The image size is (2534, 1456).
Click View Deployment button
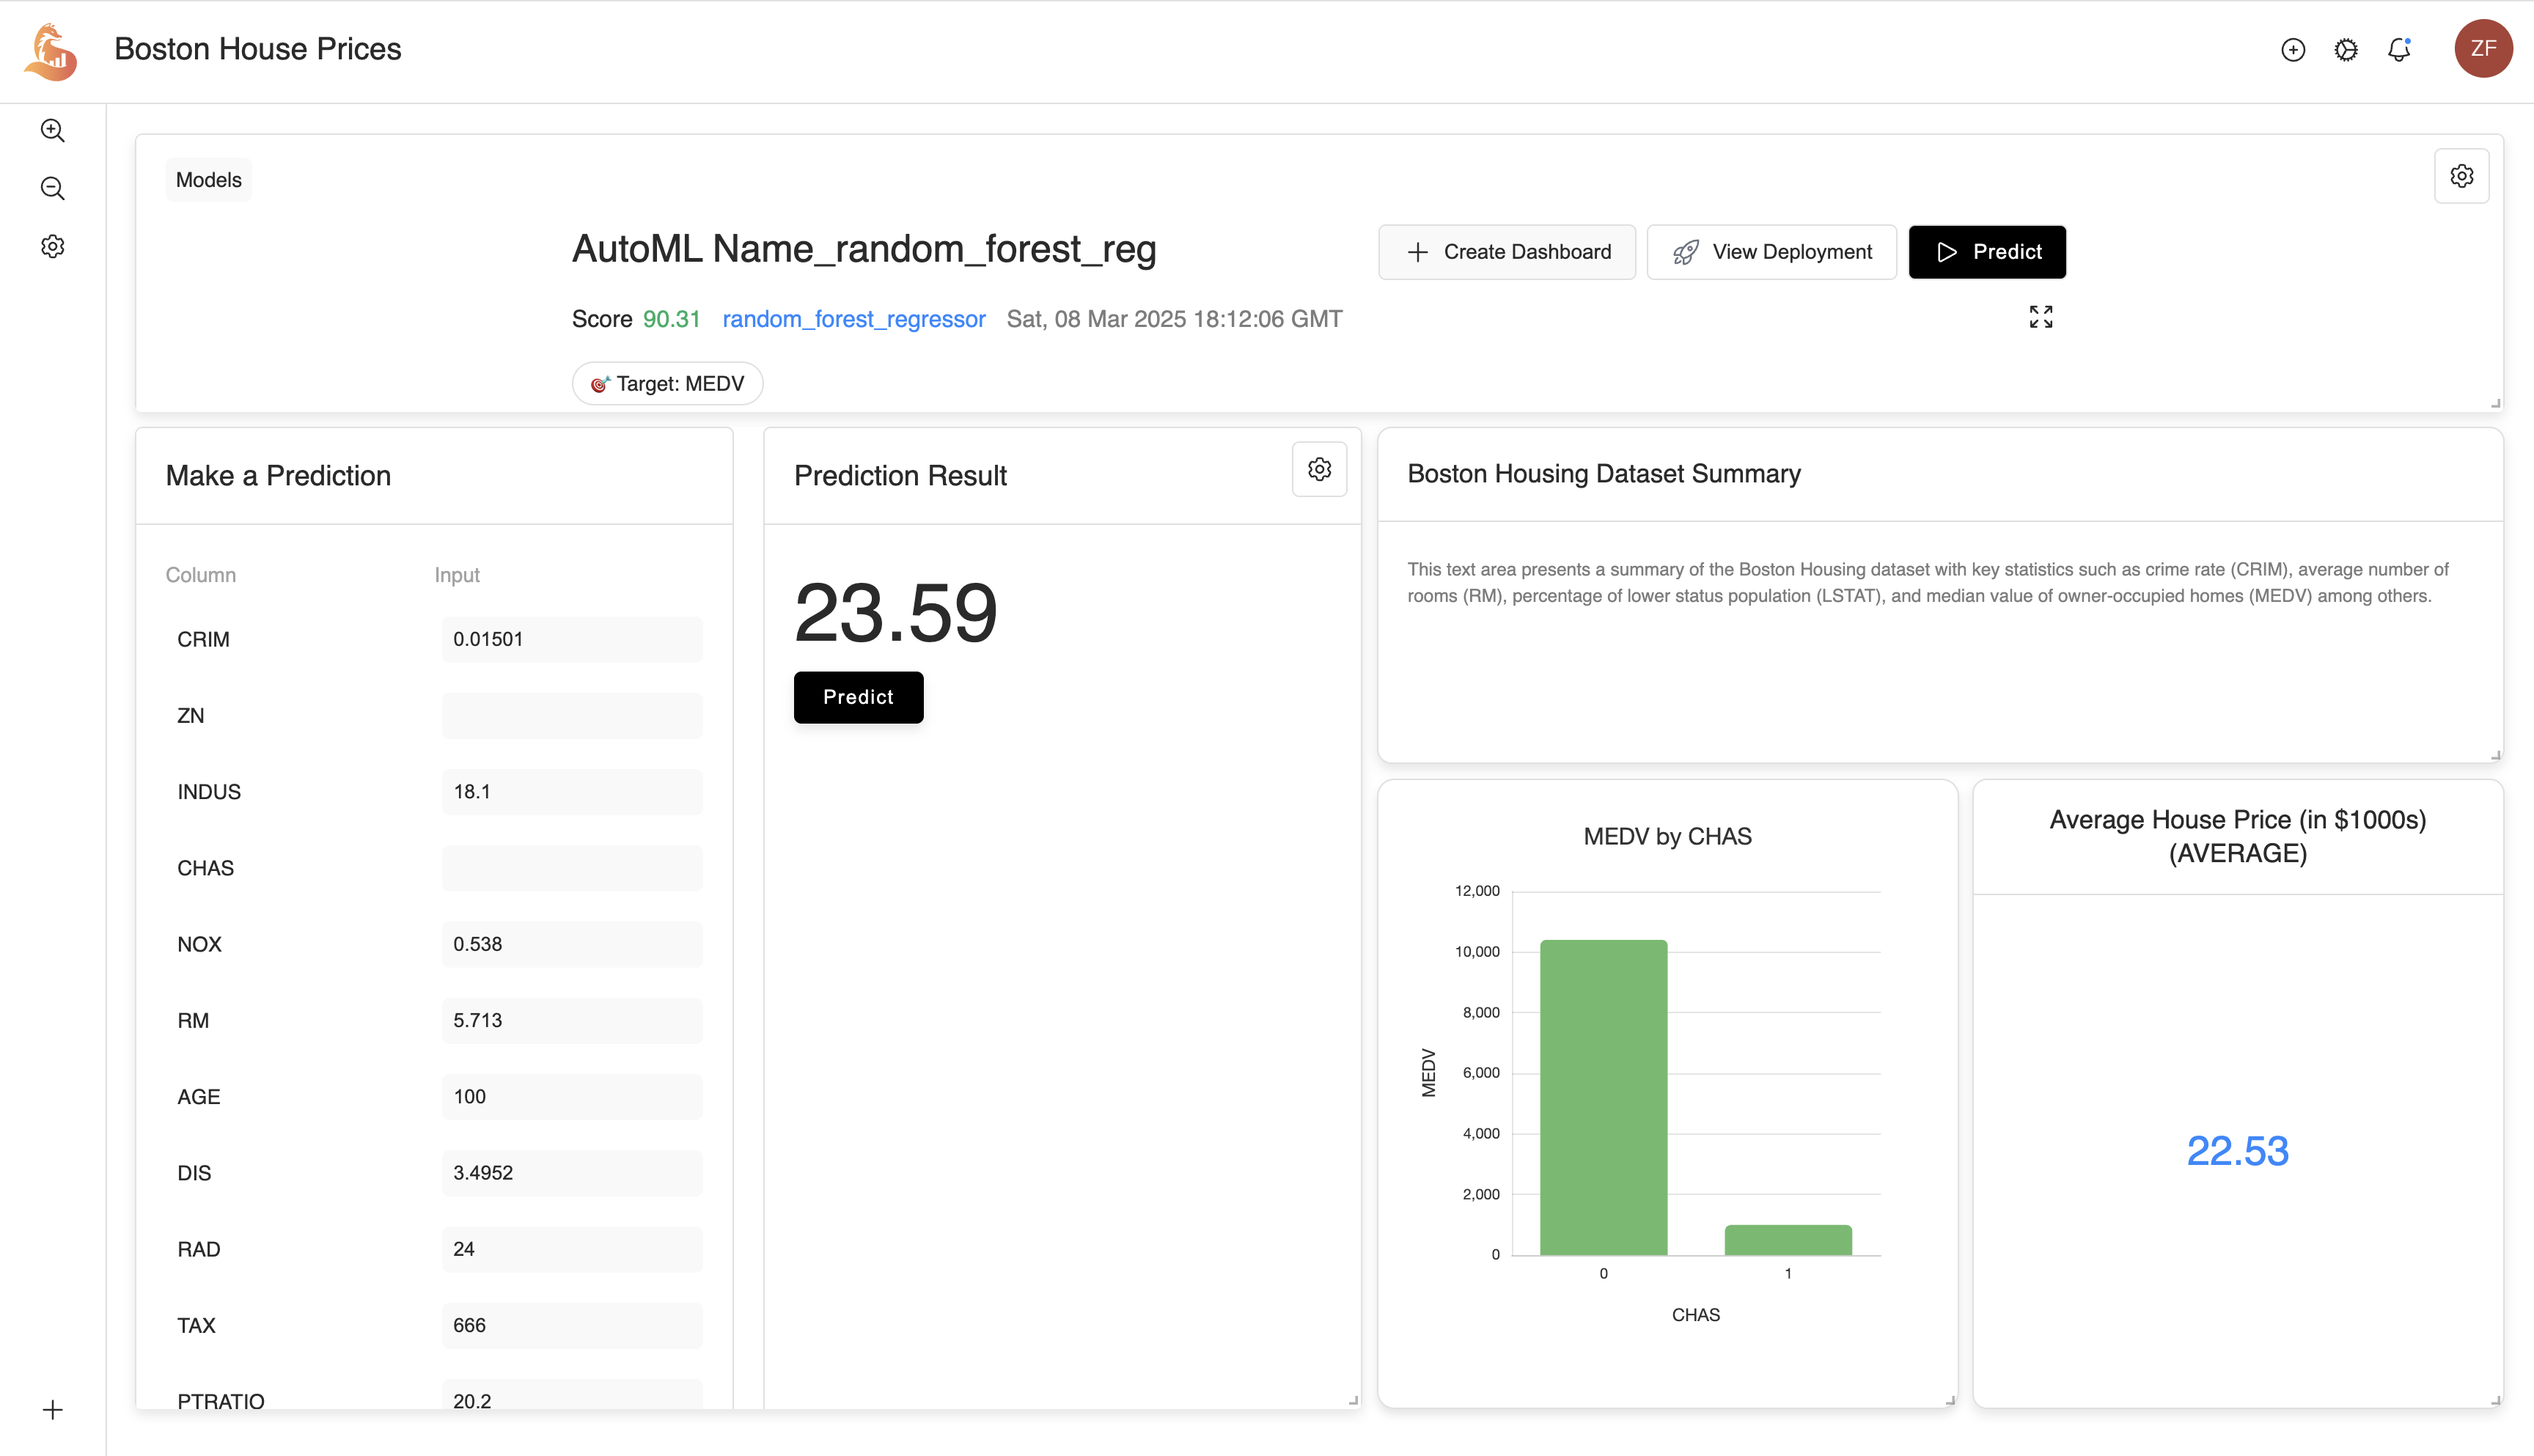1771,252
